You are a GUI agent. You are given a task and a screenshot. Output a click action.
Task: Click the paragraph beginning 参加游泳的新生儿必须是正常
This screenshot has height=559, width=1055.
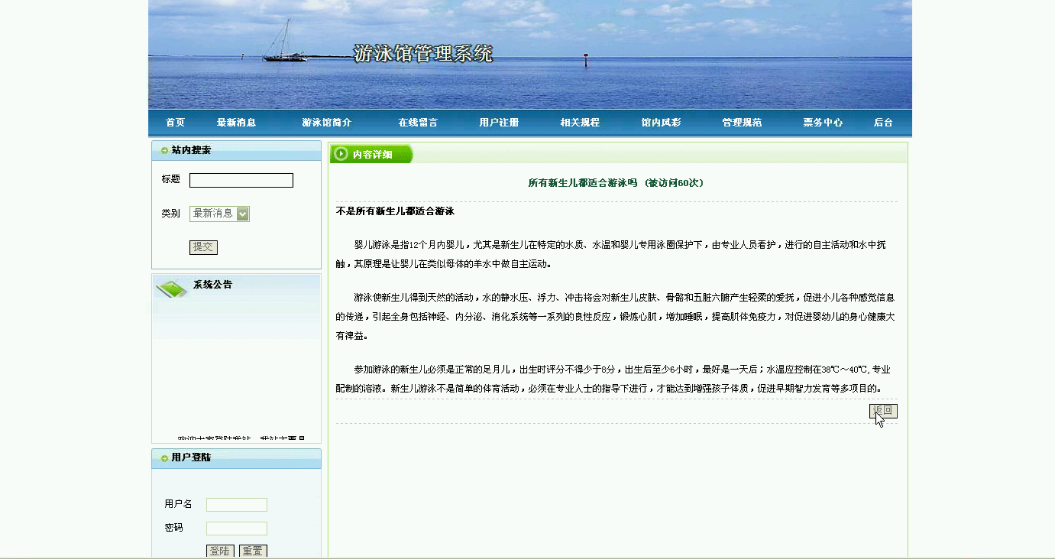coord(614,379)
